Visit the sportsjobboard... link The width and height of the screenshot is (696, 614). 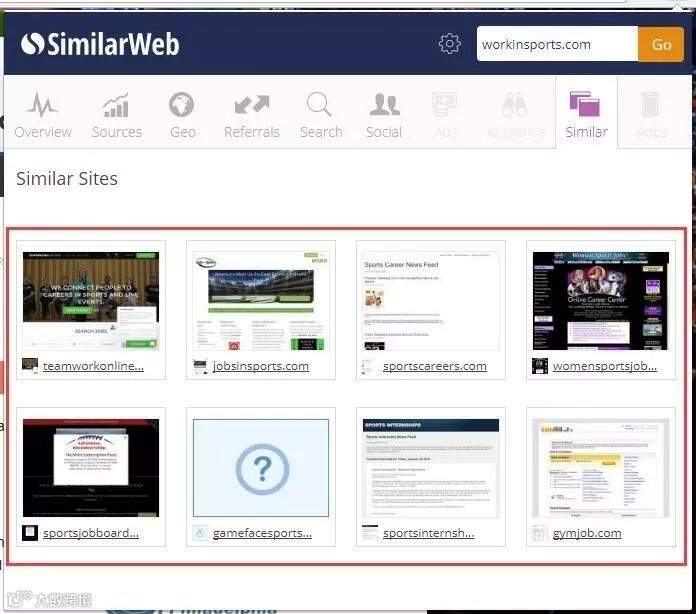(91, 533)
